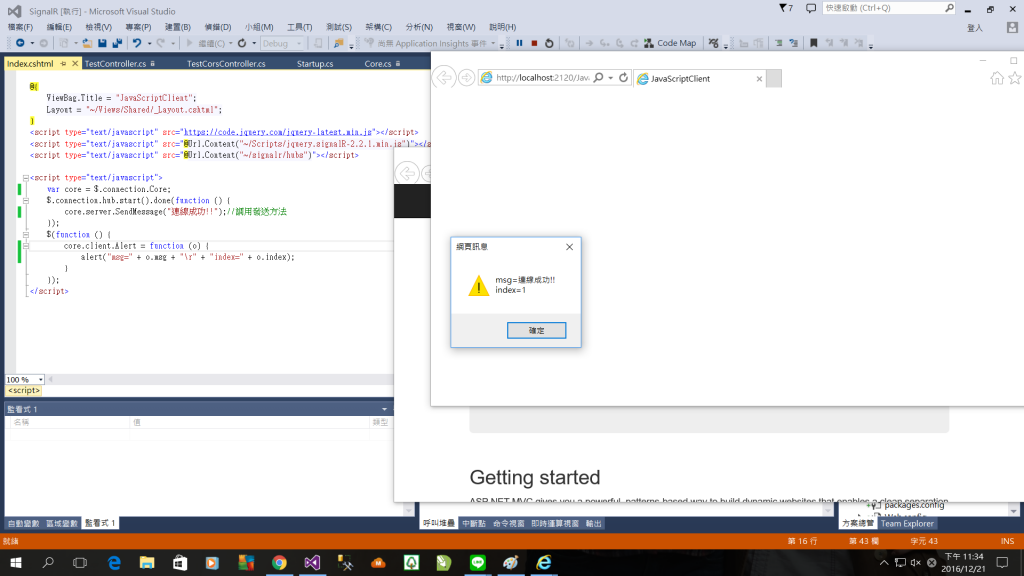Click the IE Home icon

(x=997, y=78)
